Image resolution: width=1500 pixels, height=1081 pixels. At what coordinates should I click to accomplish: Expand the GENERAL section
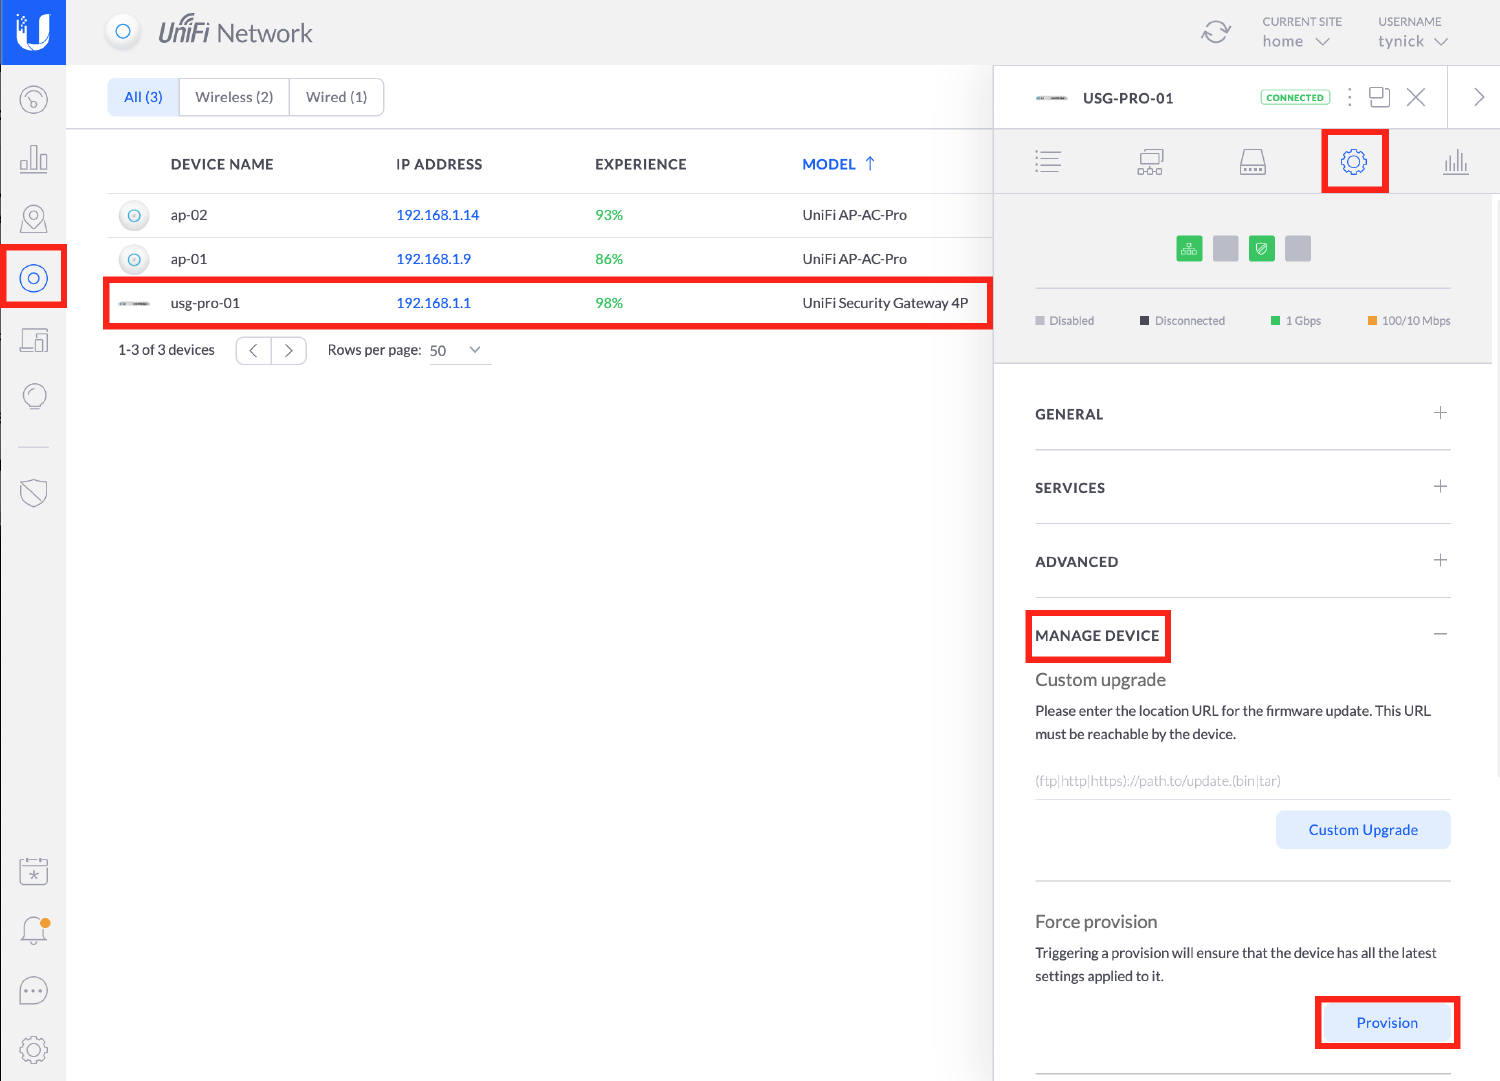point(1440,412)
